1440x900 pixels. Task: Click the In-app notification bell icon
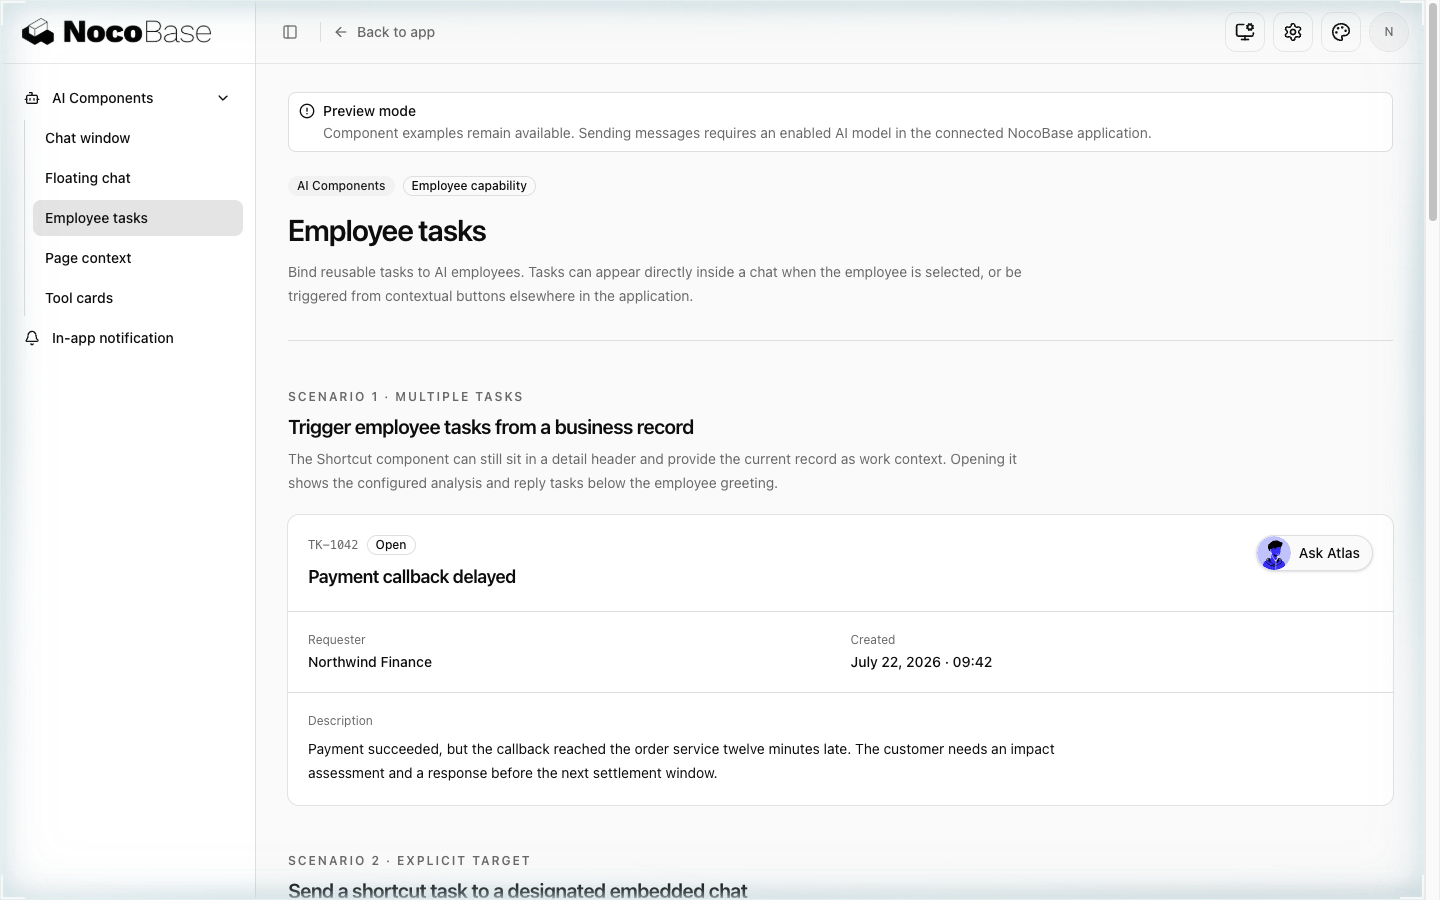pos(32,338)
